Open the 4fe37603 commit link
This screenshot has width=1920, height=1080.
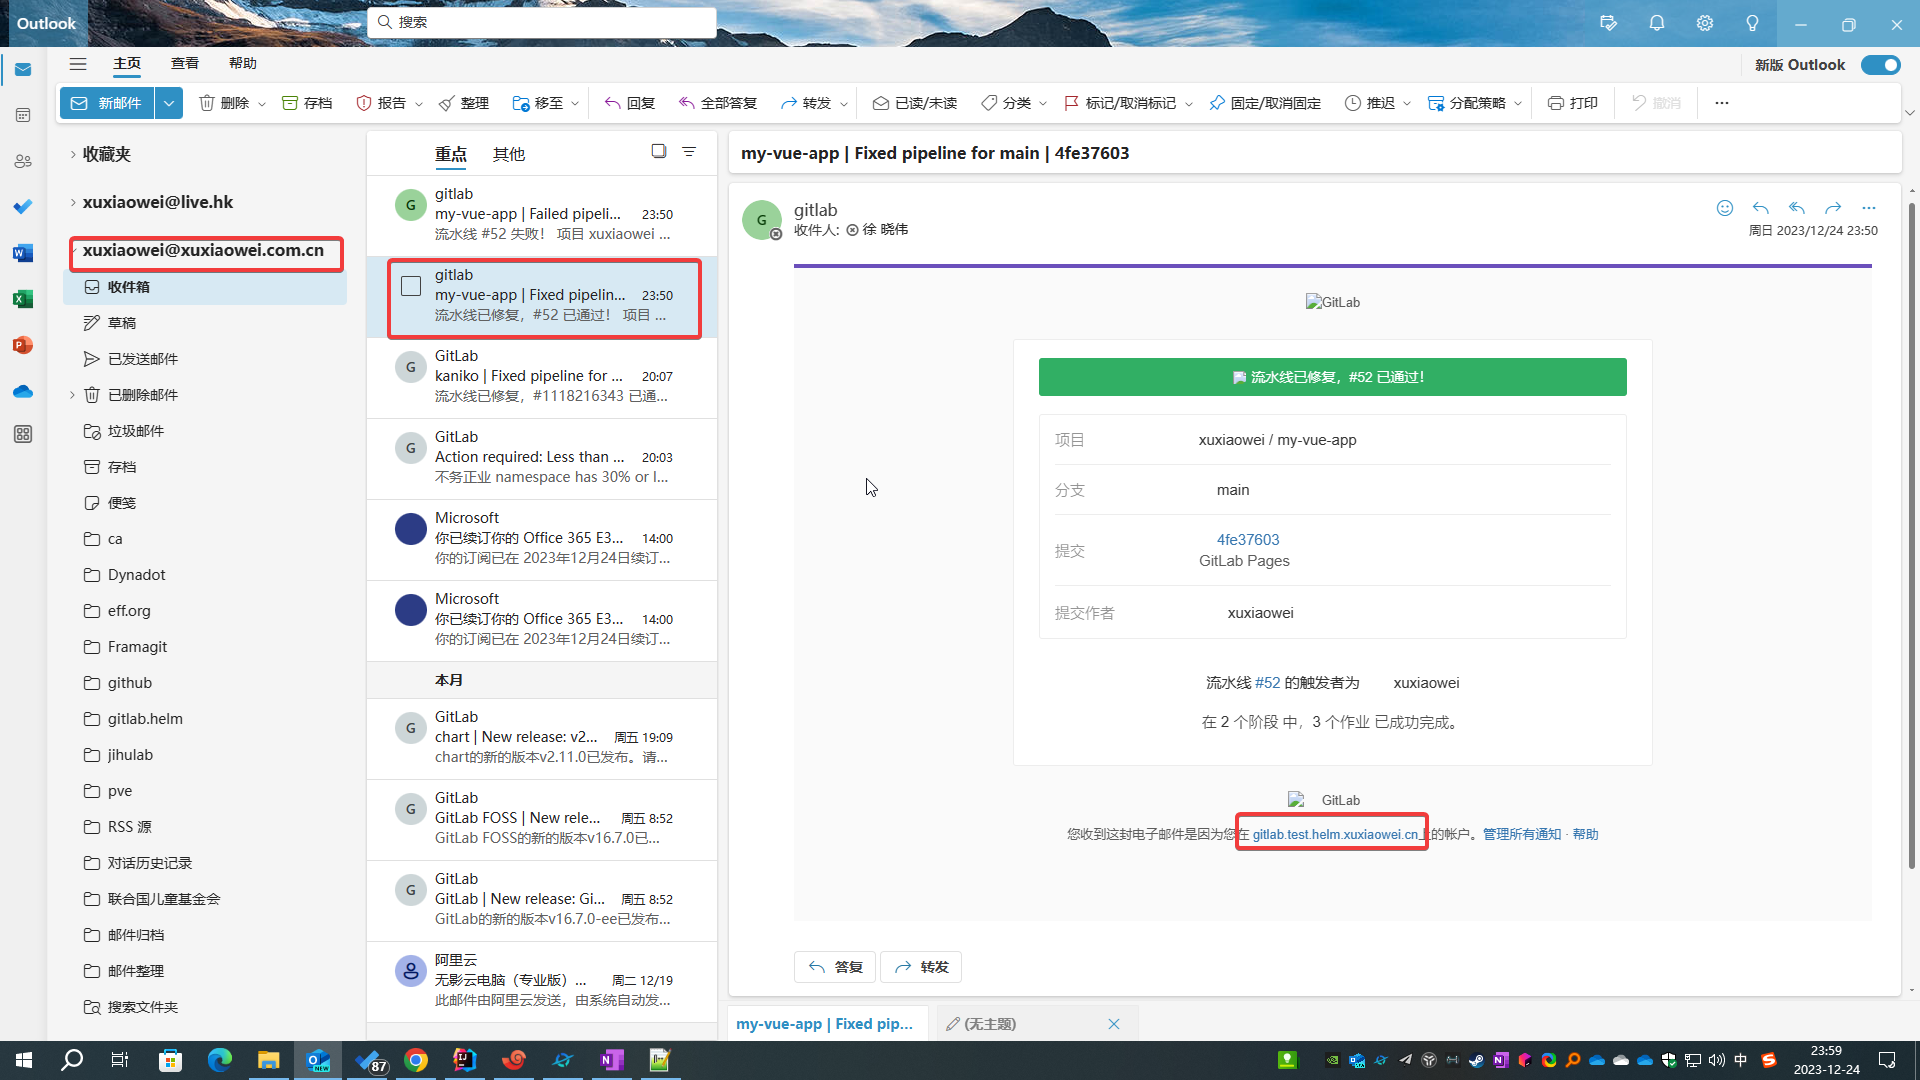click(x=1247, y=540)
